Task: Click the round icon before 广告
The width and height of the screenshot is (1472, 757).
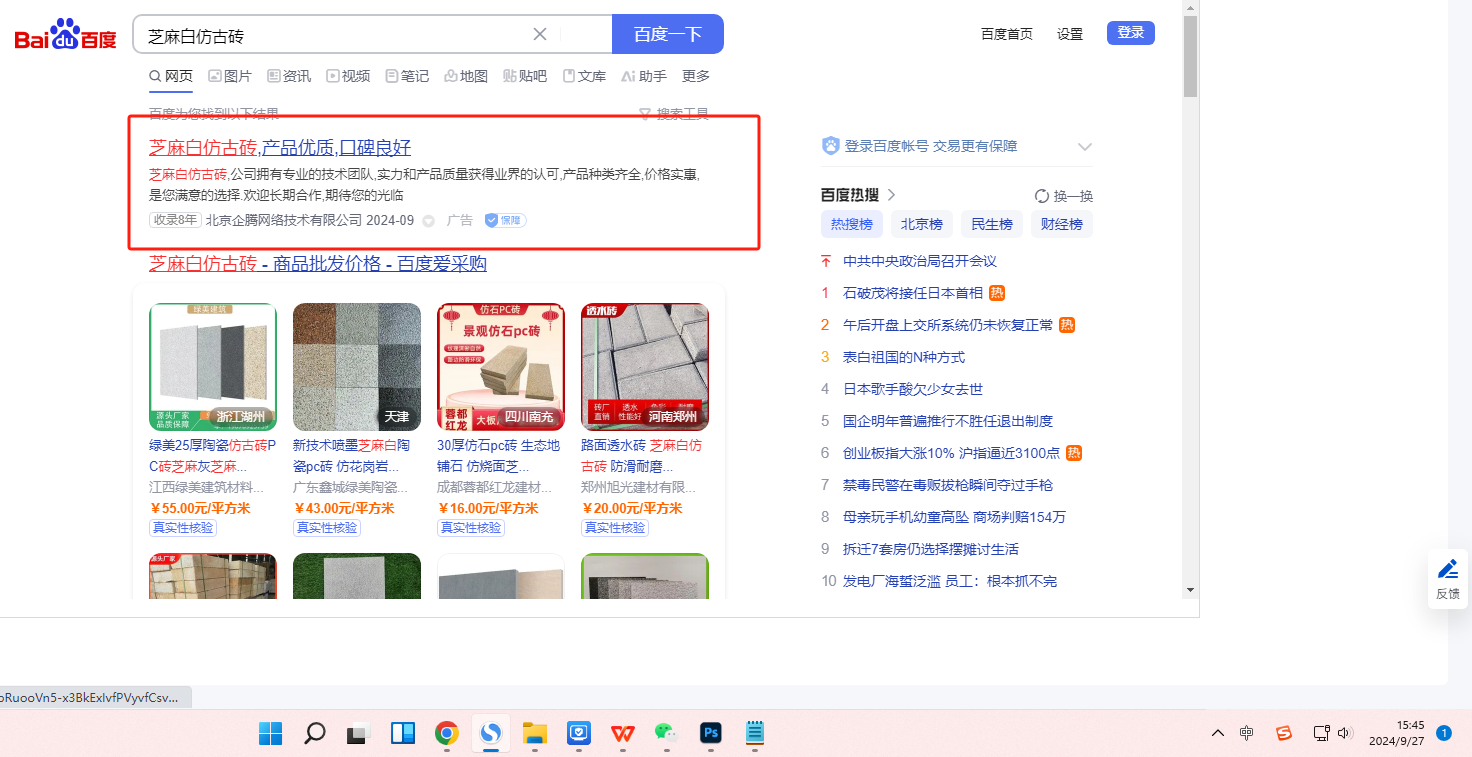Action: pyautogui.click(x=429, y=221)
